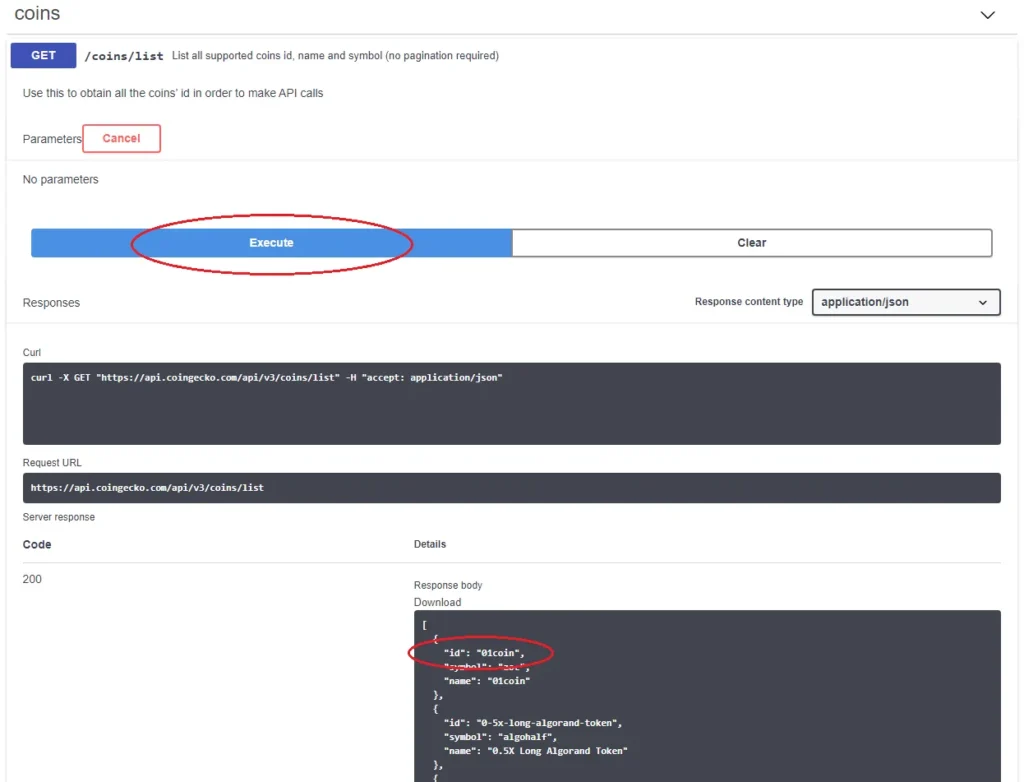
Task: Collapse the coins section chevron
Action: [x=987, y=15]
